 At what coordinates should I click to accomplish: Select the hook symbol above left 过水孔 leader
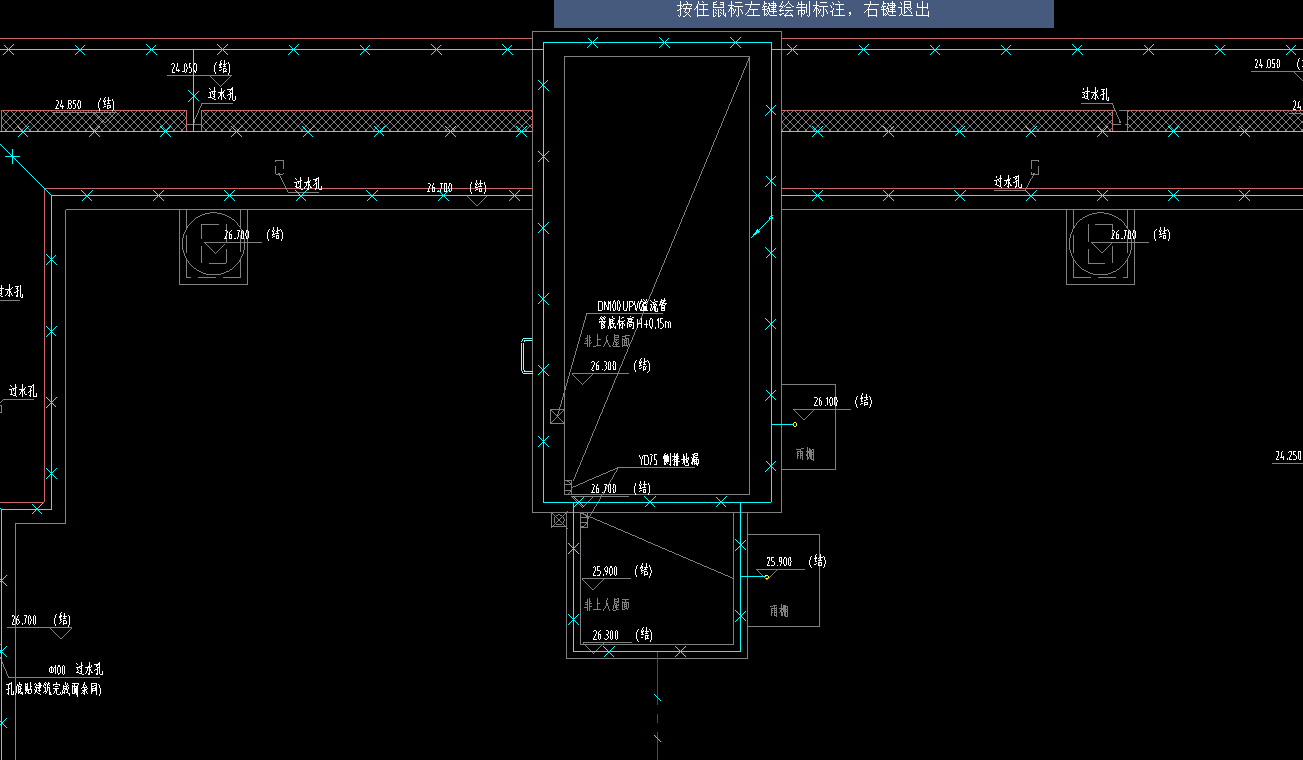pyautogui.click(x=280, y=168)
